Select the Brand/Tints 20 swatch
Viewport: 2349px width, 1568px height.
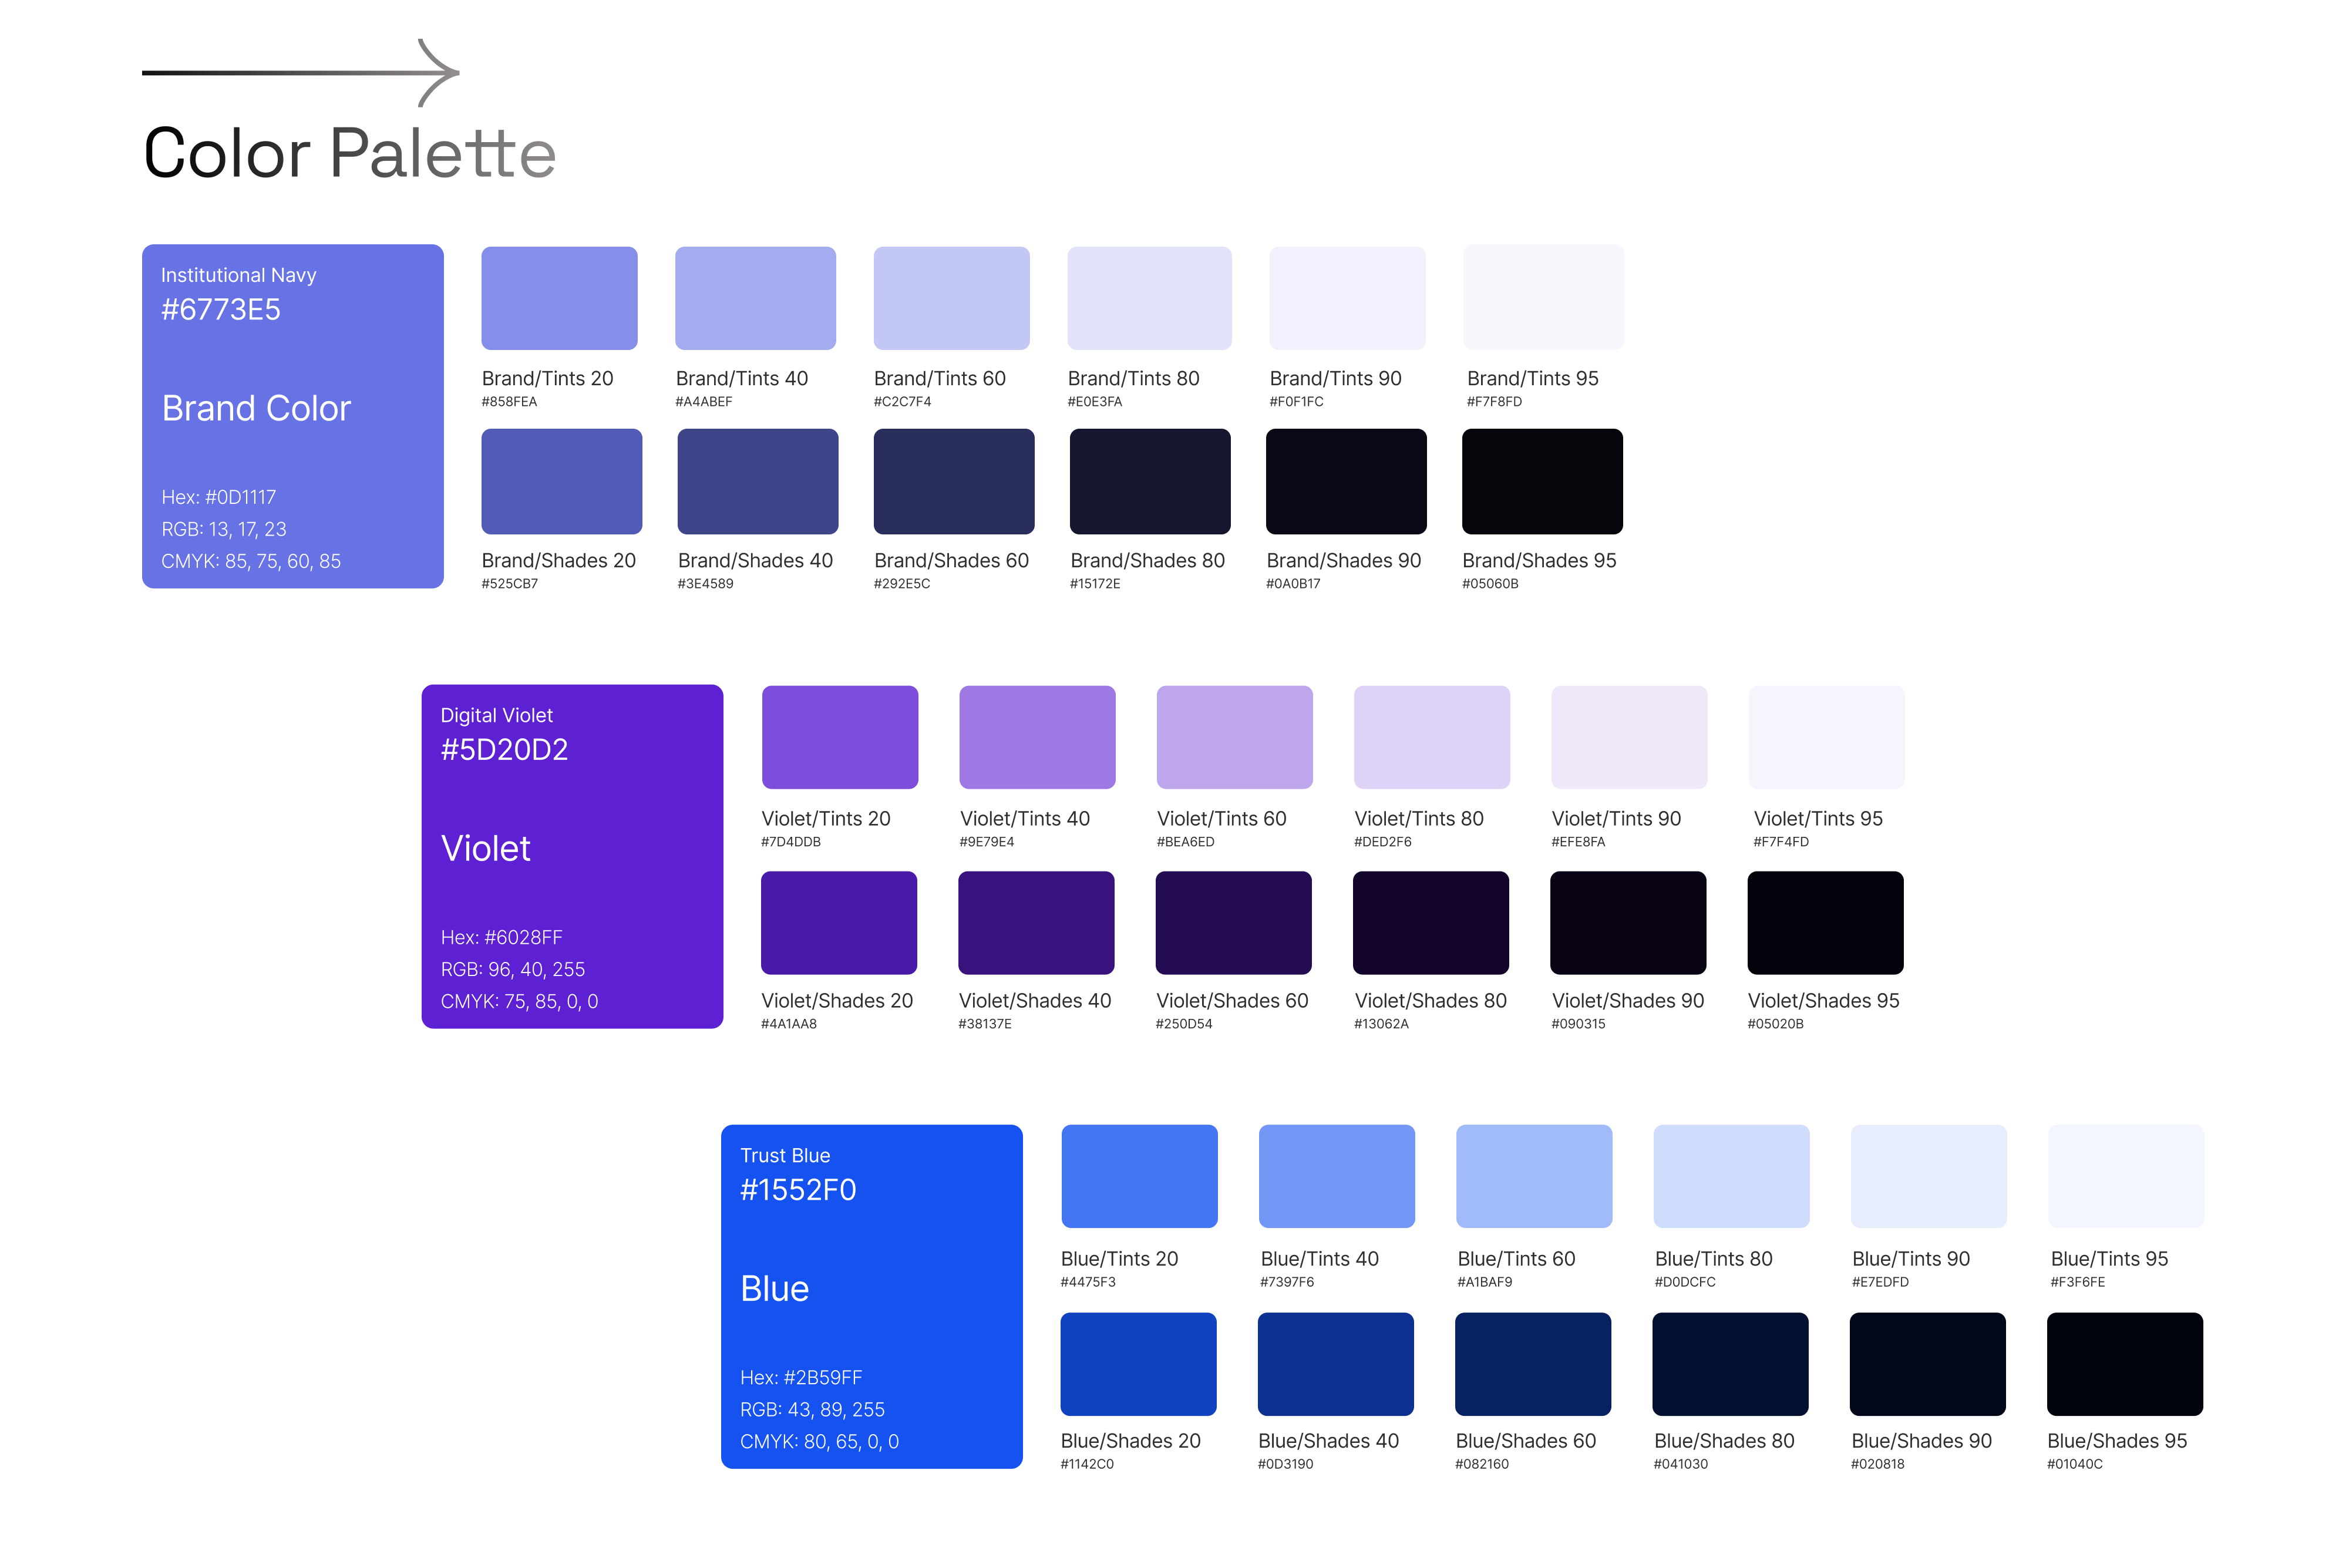(x=559, y=298)
